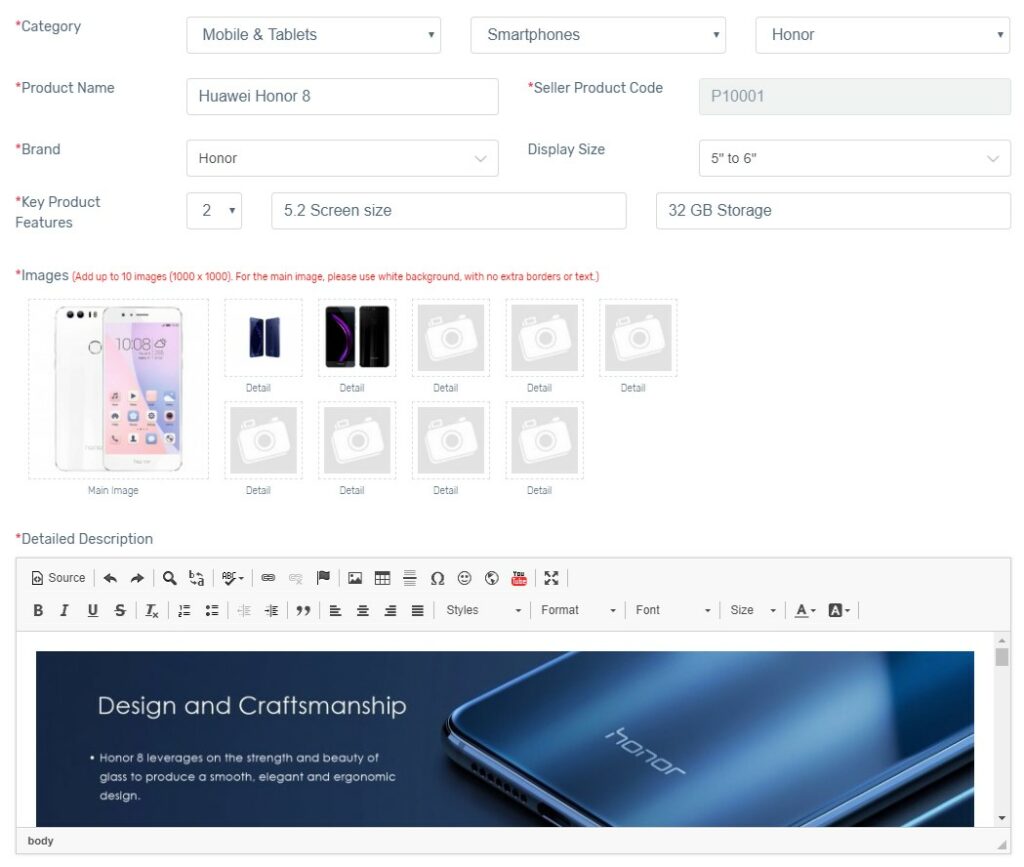This screenshot has width=1024, height=867.
Task: Click the editor resize handle corner
Action: [x=1002, y=844]
